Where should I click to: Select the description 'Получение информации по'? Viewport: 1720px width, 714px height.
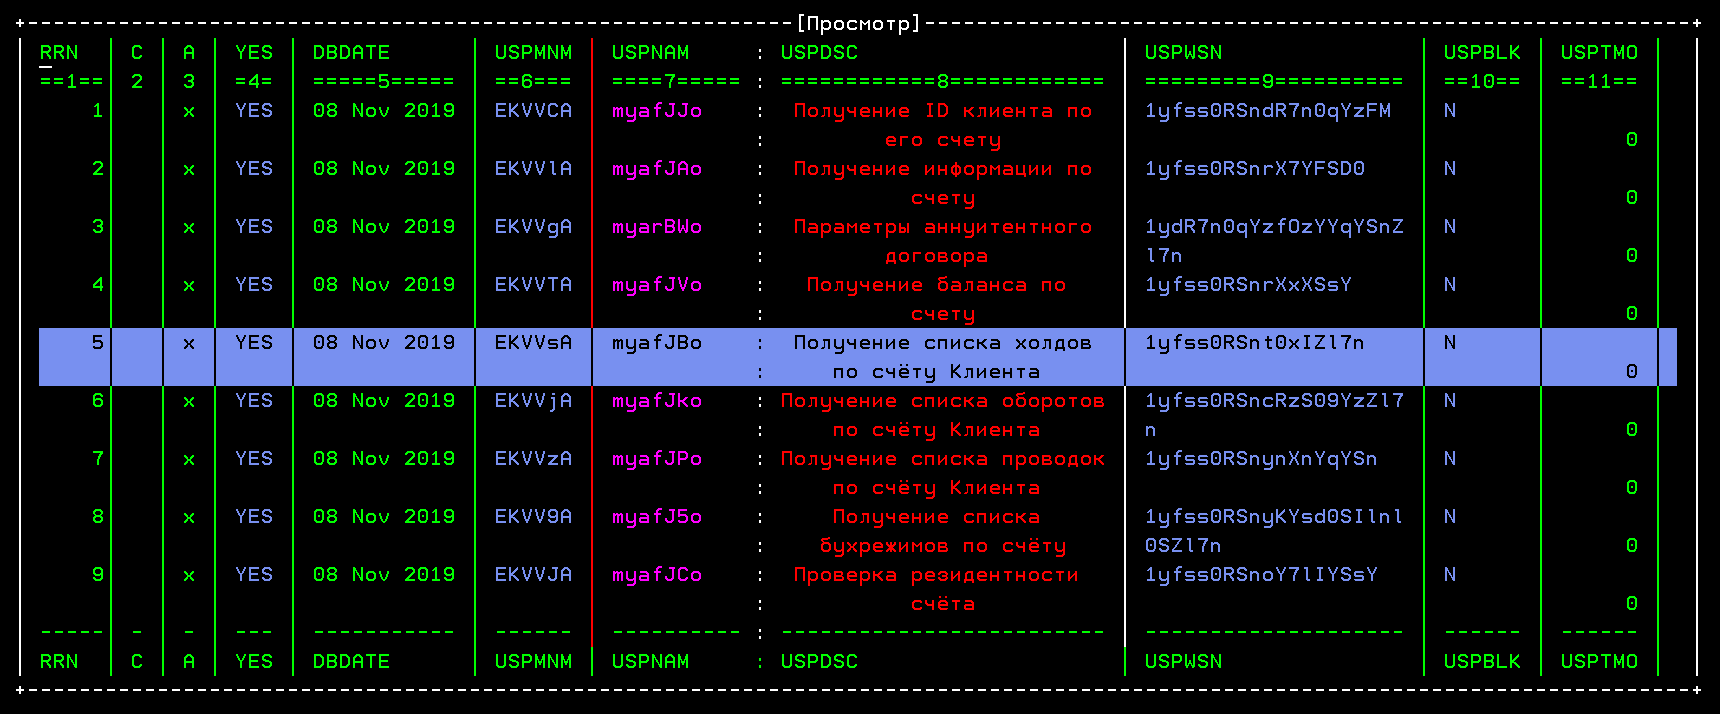coord(943,169)
